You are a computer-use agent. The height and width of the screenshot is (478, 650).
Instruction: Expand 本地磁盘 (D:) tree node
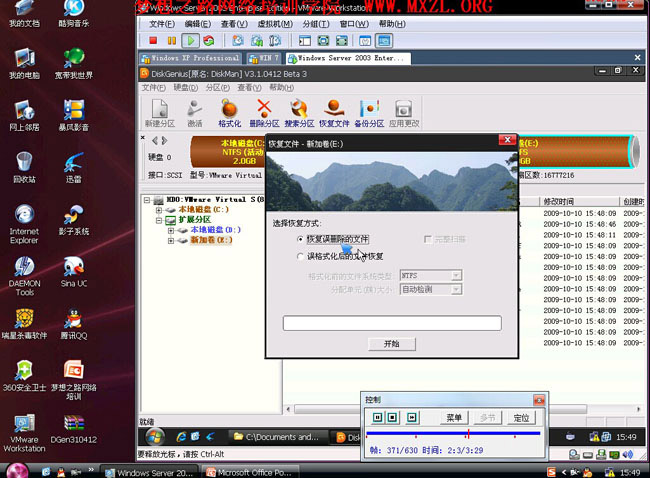pyautogui.click(x=171, y=230)
